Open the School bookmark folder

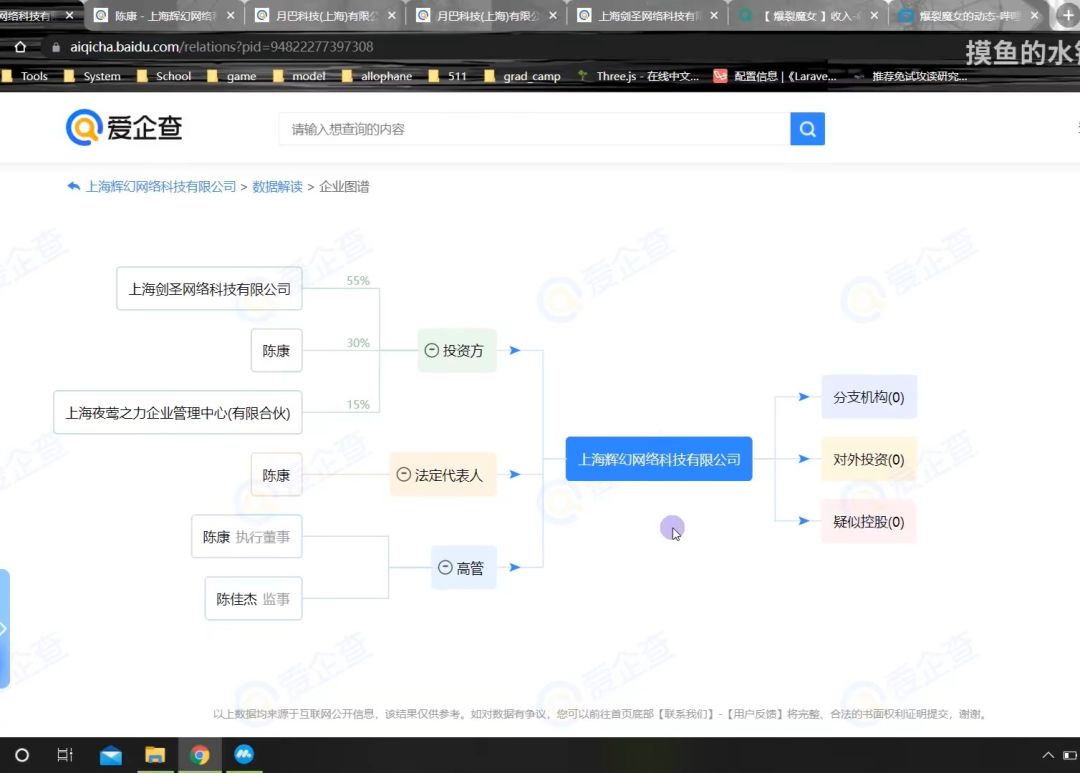164,76
